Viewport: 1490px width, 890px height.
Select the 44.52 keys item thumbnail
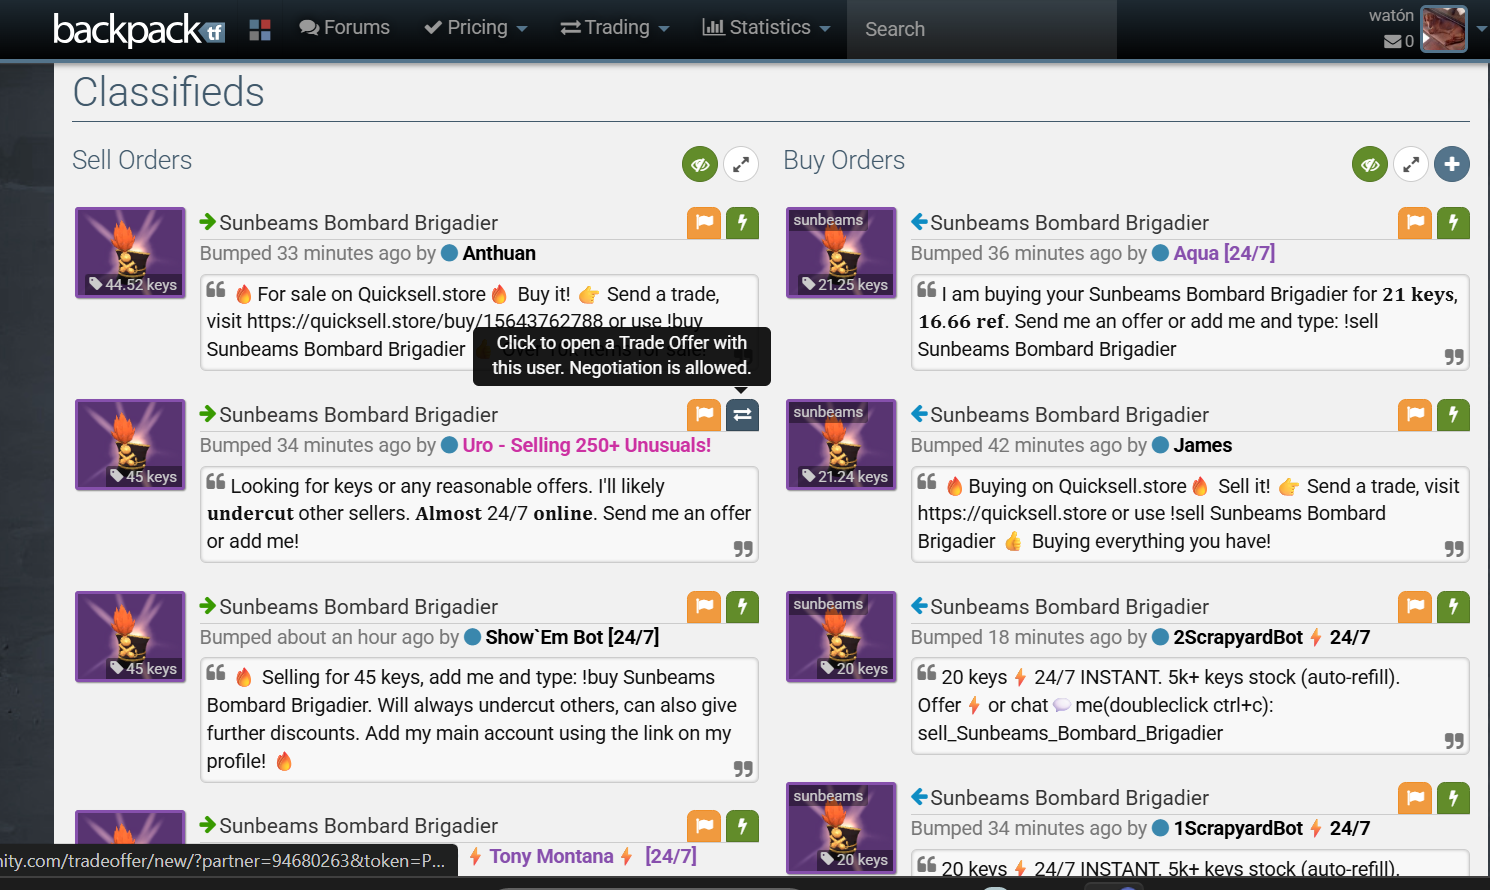coord(130,252)
